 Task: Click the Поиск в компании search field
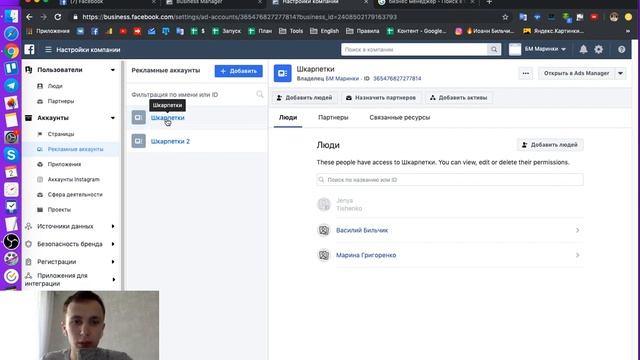[414, 49]
